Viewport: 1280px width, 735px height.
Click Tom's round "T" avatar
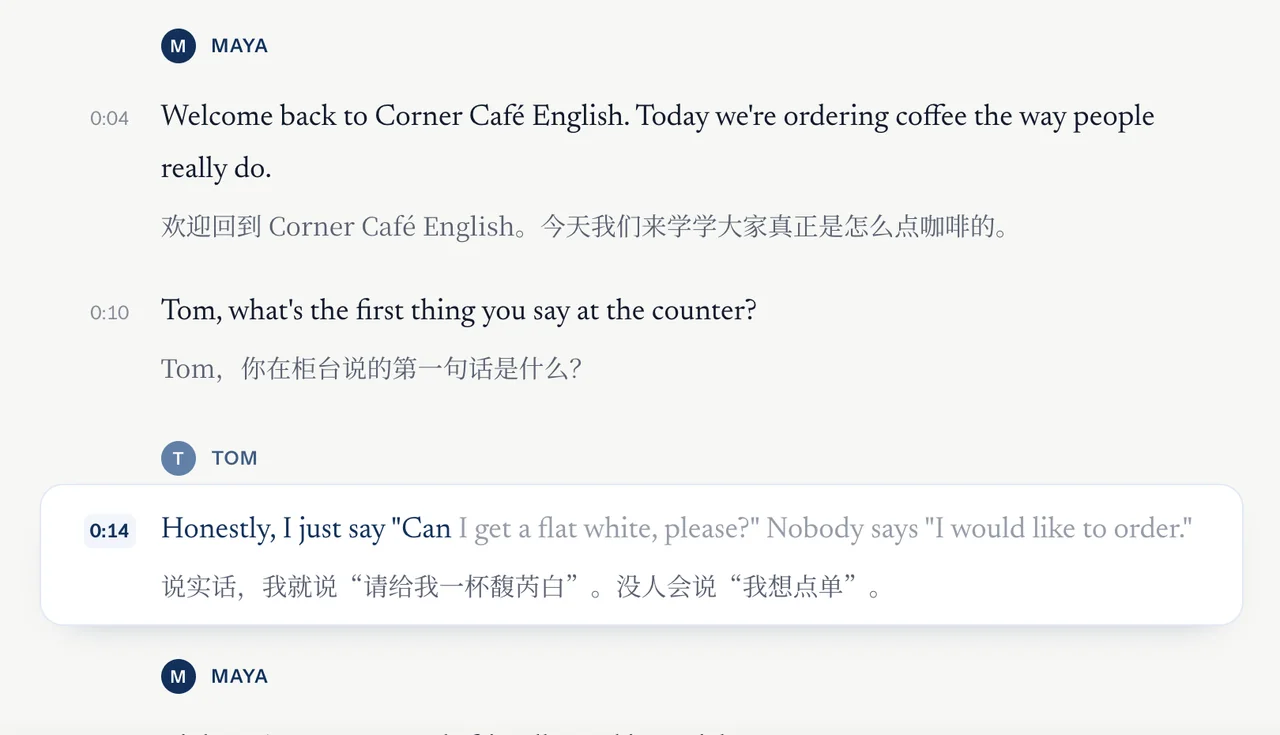point(178,458)
